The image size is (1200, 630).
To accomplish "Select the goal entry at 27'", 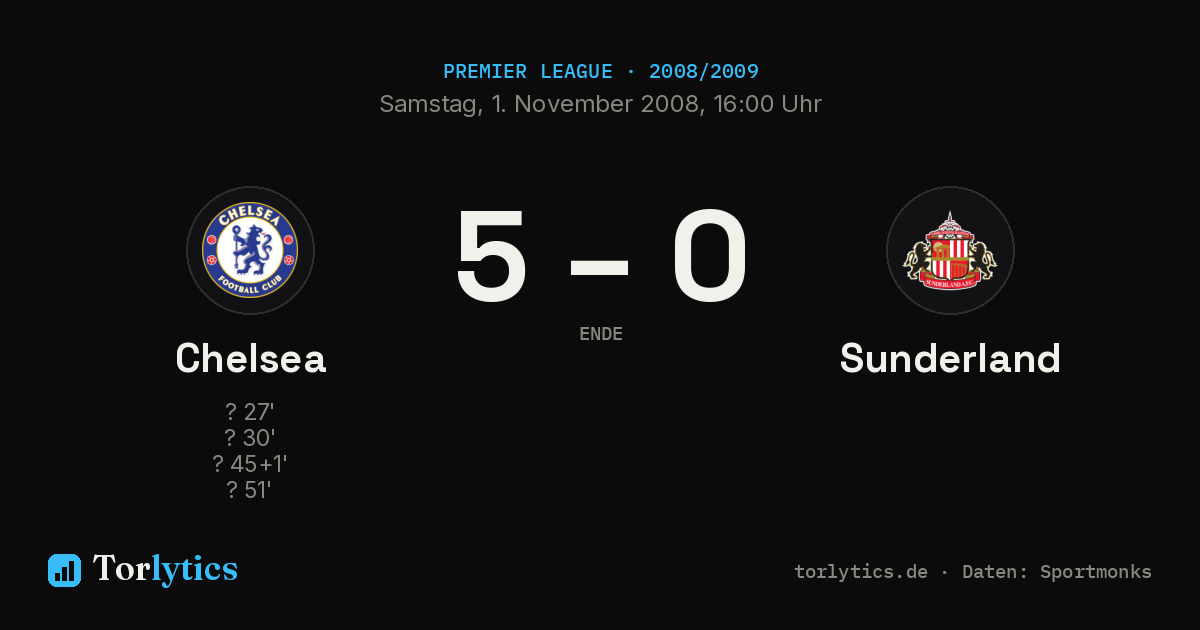I will 250,412.
